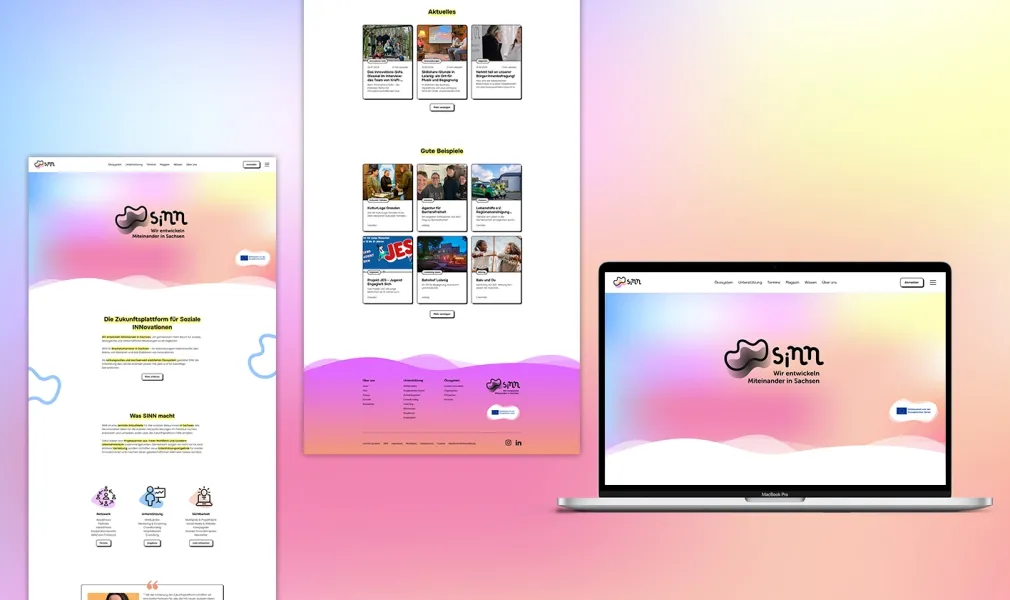This screenshot has height=600, width=1010.
Task: Open the Agentur für Barrierefreiheit card
Action: click(442, 197)
